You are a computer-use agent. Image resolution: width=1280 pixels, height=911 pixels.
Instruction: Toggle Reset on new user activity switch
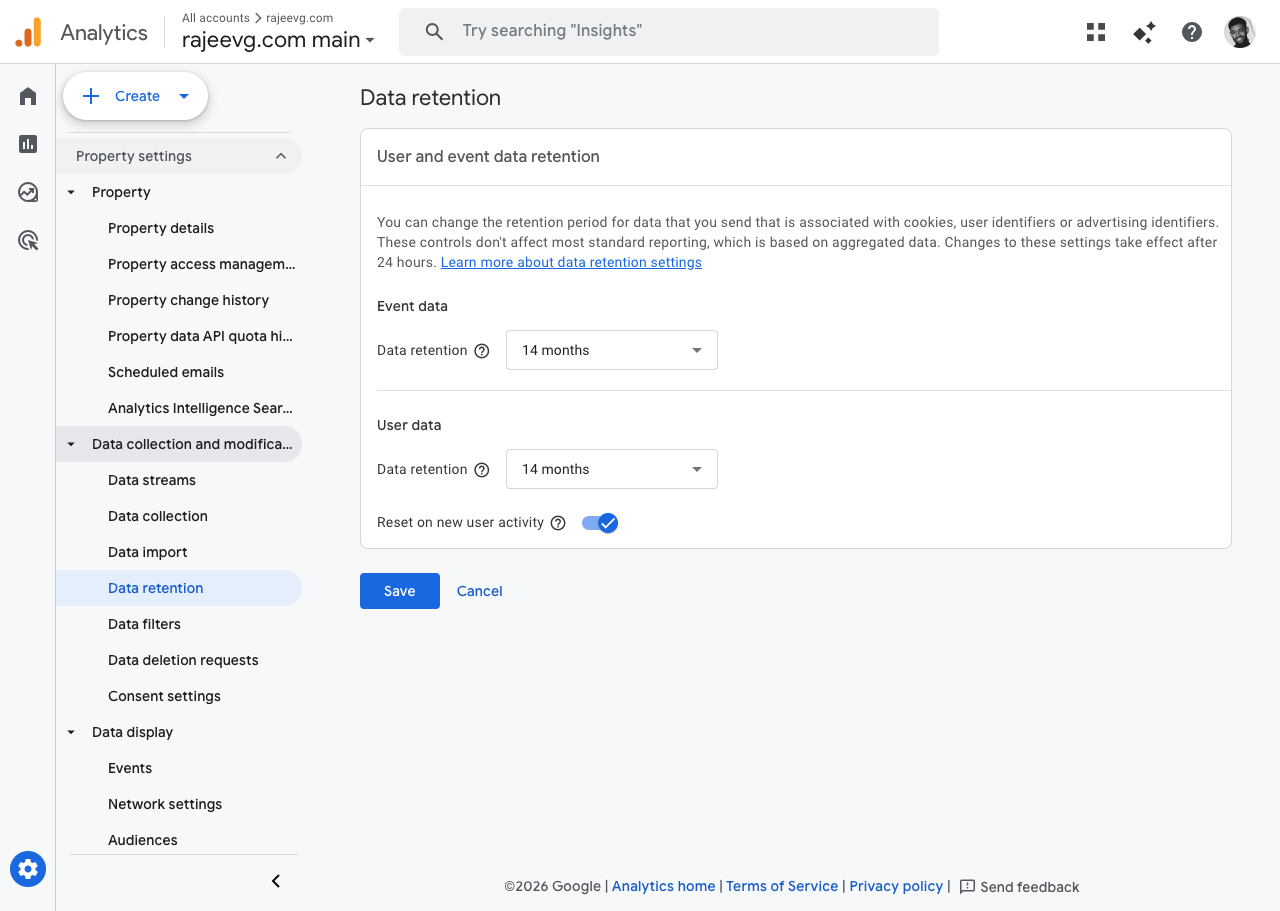[x=600, y=523]
